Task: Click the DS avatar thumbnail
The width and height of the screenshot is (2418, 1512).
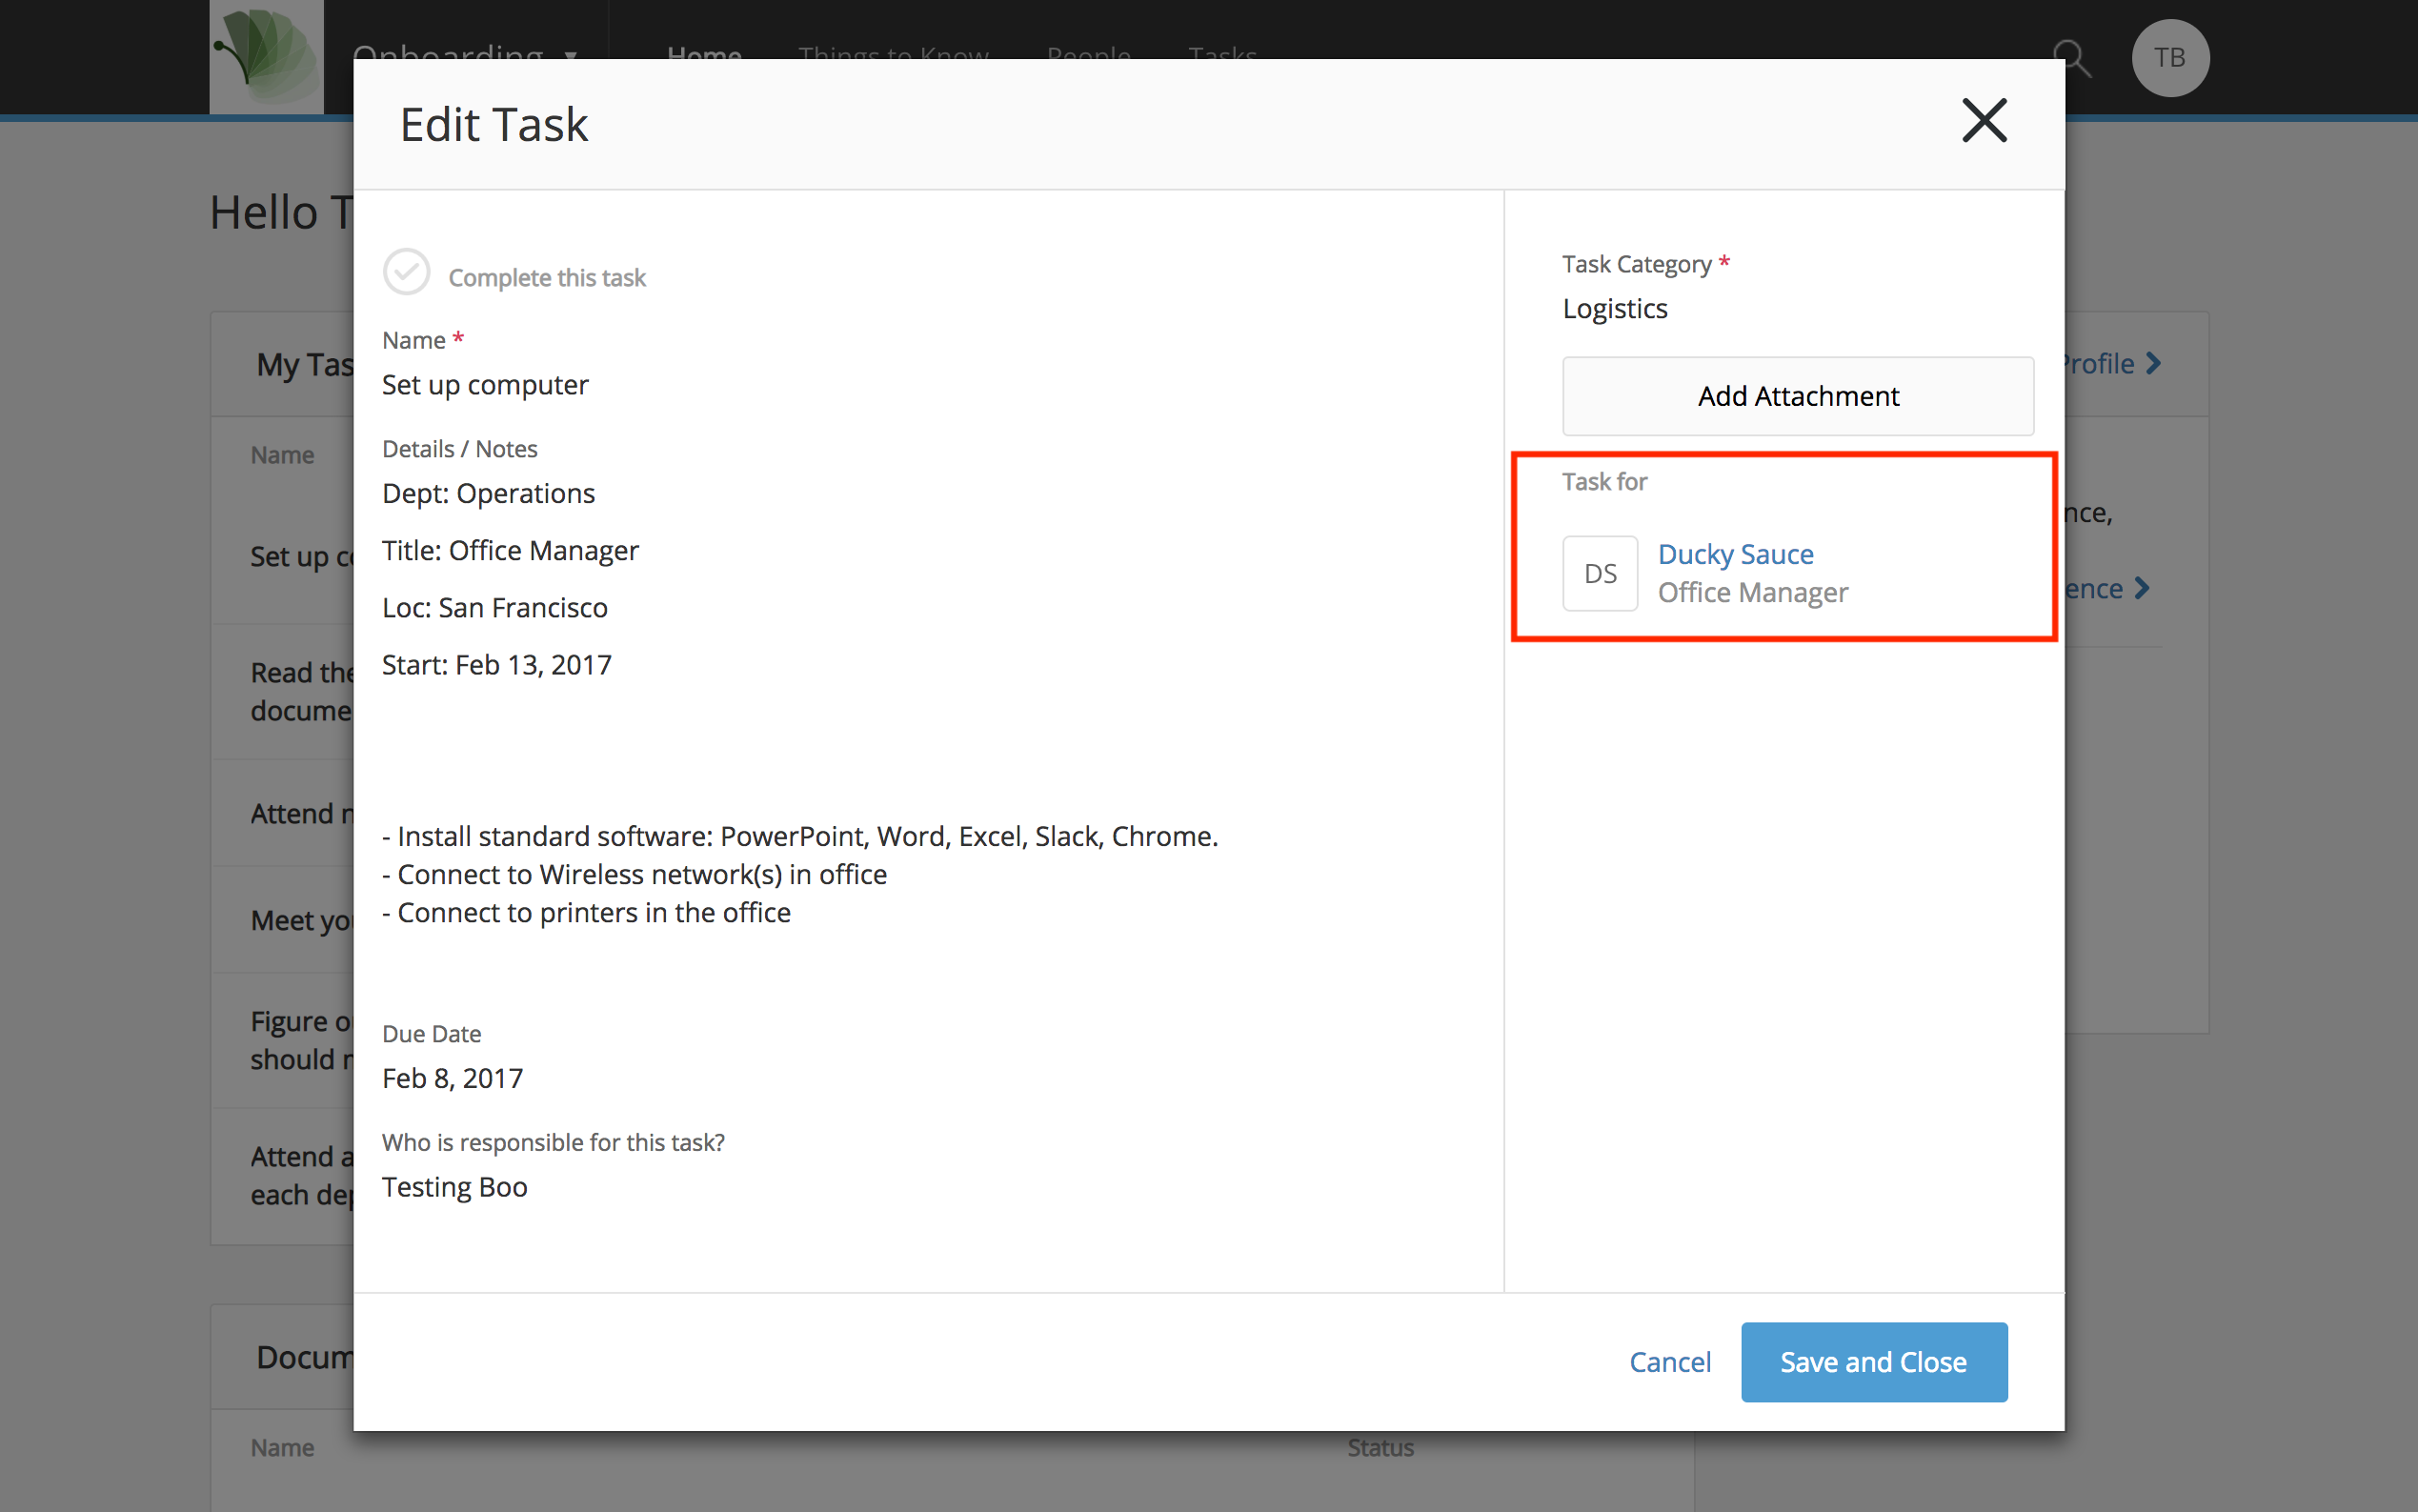Action: 1600,573
